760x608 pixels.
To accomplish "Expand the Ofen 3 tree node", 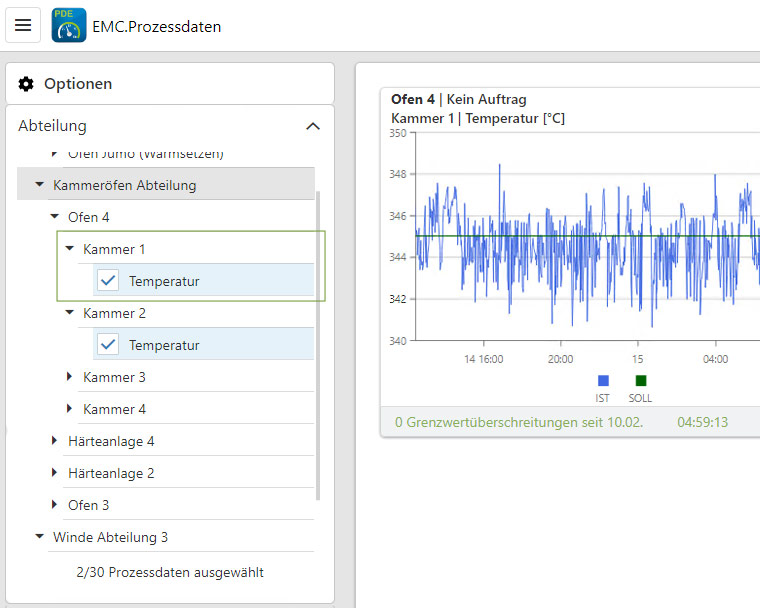I will coord(54,505).
